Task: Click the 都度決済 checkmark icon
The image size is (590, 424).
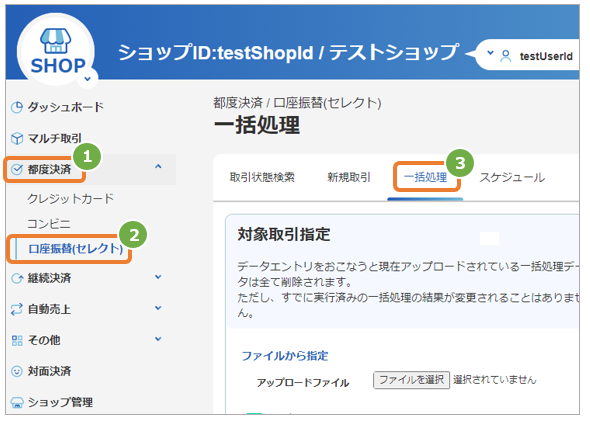Action: pyautogui.click(x=17, y=169)
